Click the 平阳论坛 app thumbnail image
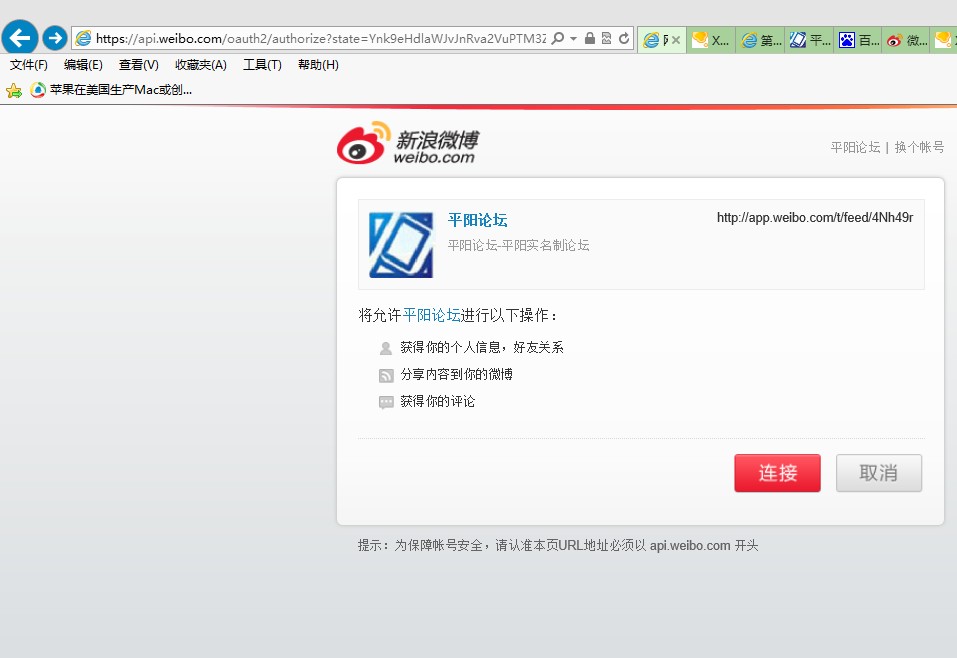957x658 pixels. pos(401,245)
